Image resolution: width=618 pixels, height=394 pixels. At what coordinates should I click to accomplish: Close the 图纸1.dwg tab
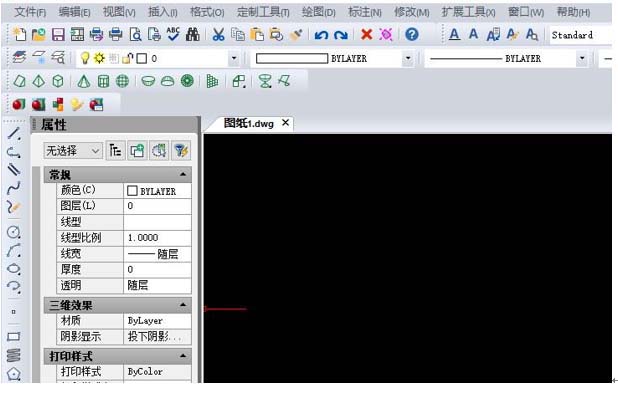tap(285, 123)
